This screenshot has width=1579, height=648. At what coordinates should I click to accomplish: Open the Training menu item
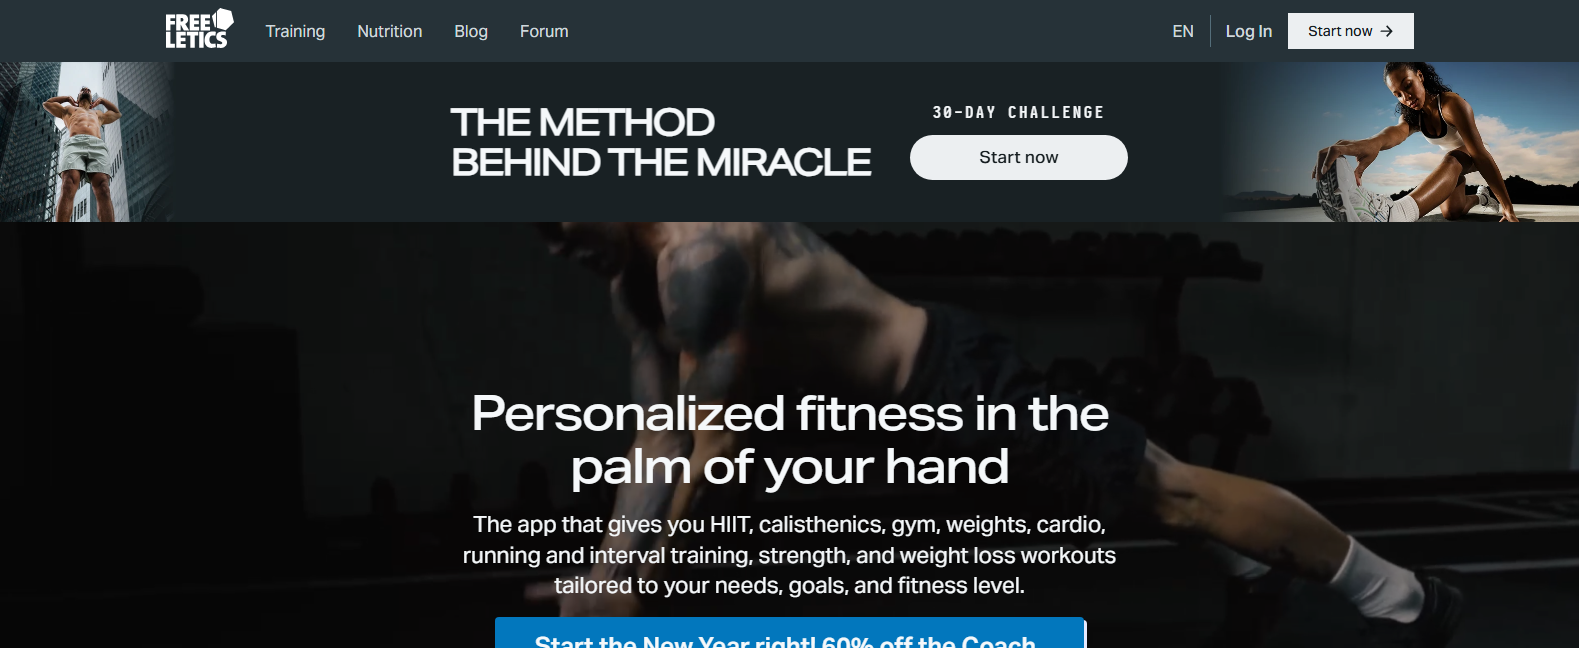(x=295, y=31)
